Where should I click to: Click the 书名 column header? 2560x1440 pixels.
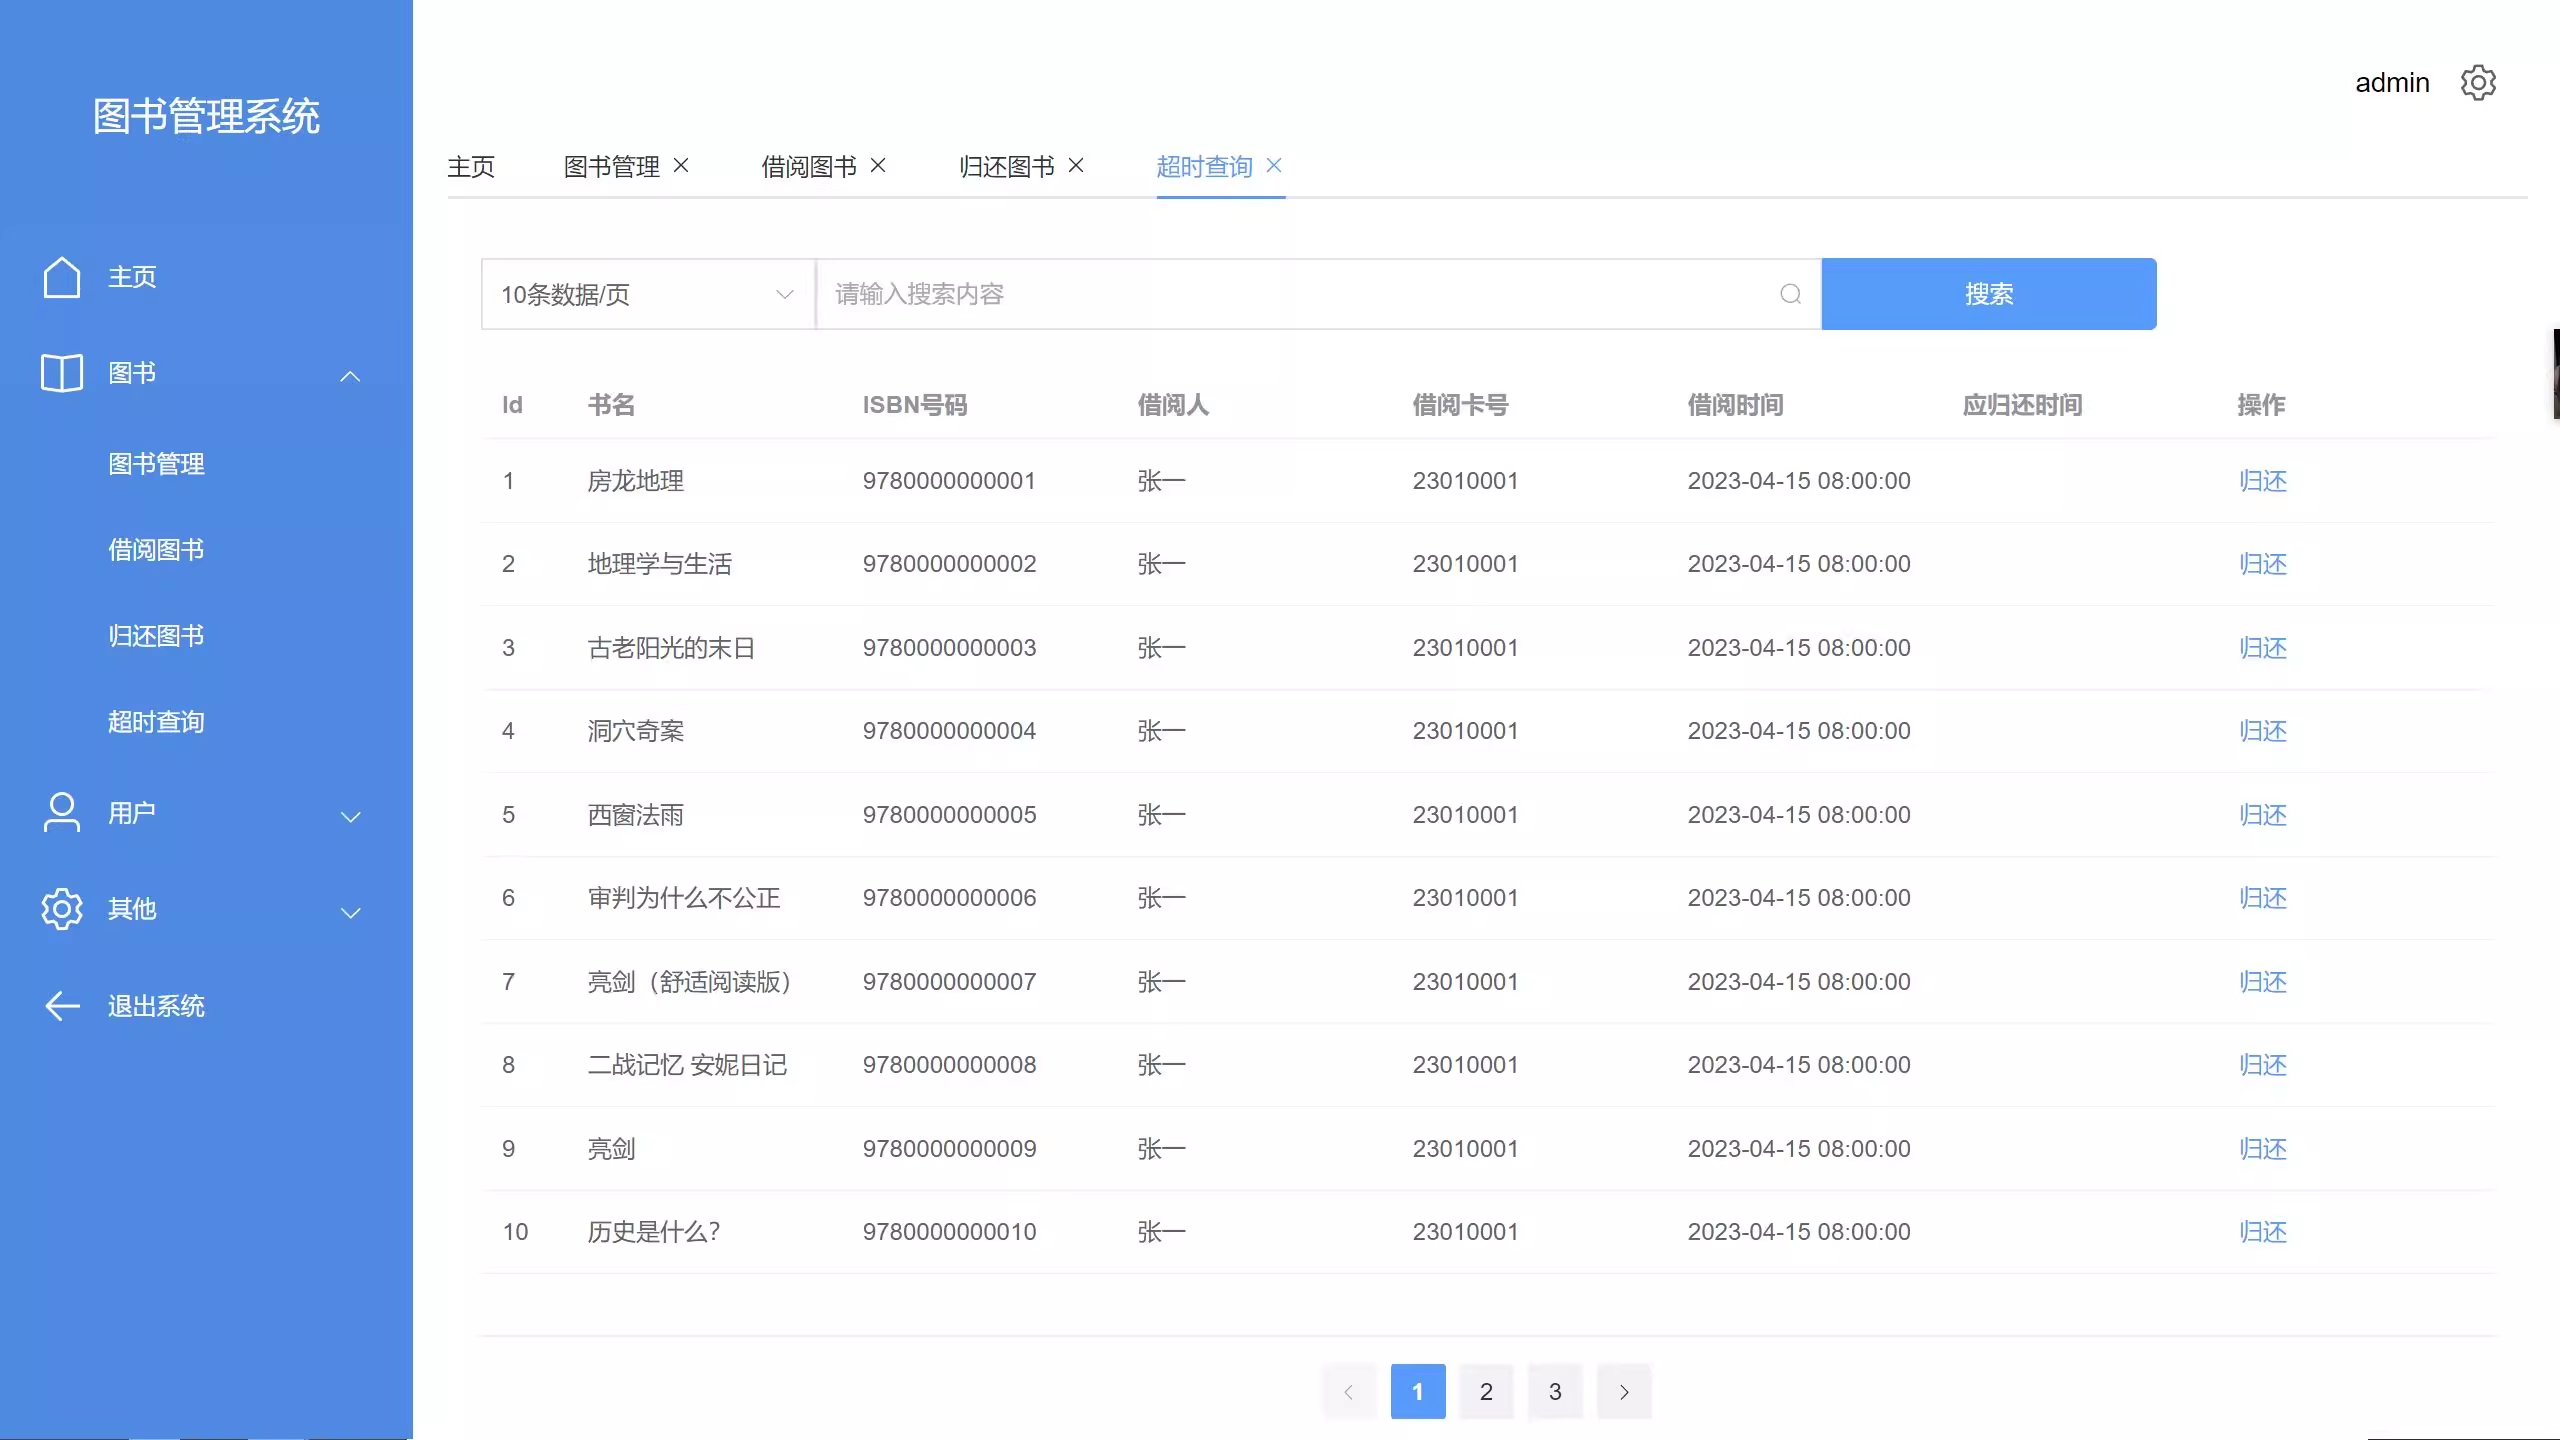[x=611, y=405]
